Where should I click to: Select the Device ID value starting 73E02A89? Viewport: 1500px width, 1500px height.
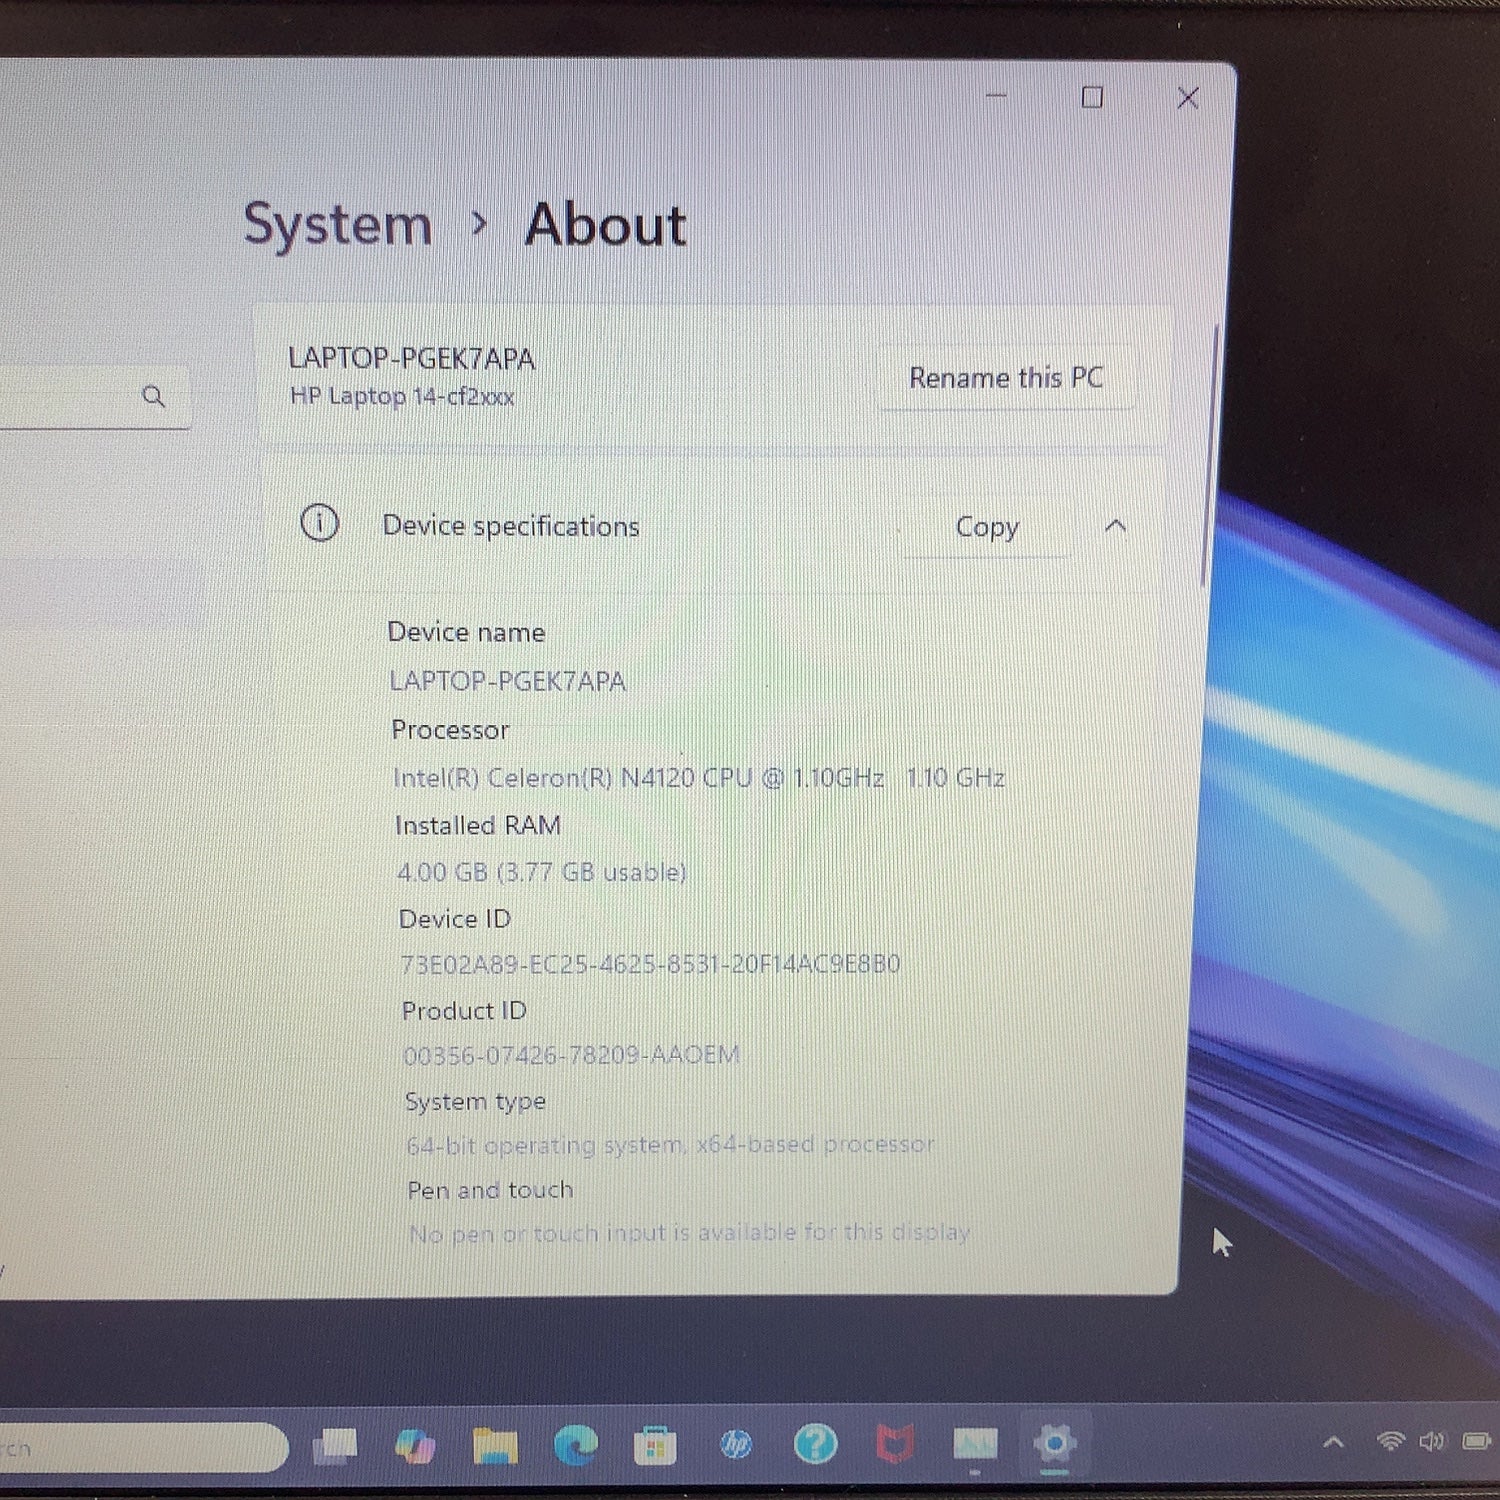point(651,964)
